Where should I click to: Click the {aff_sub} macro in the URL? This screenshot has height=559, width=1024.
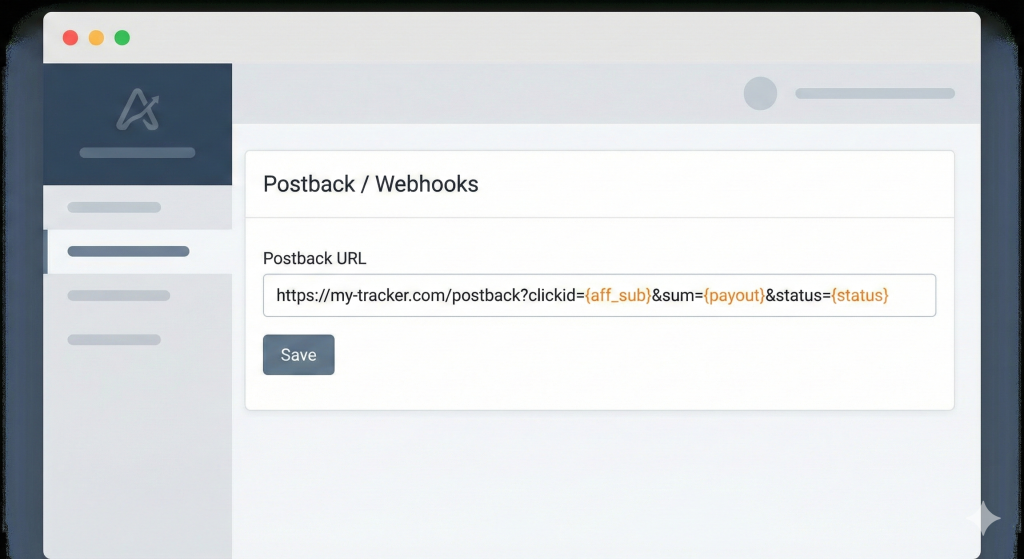pyautogui.click(x=618, y=296)
